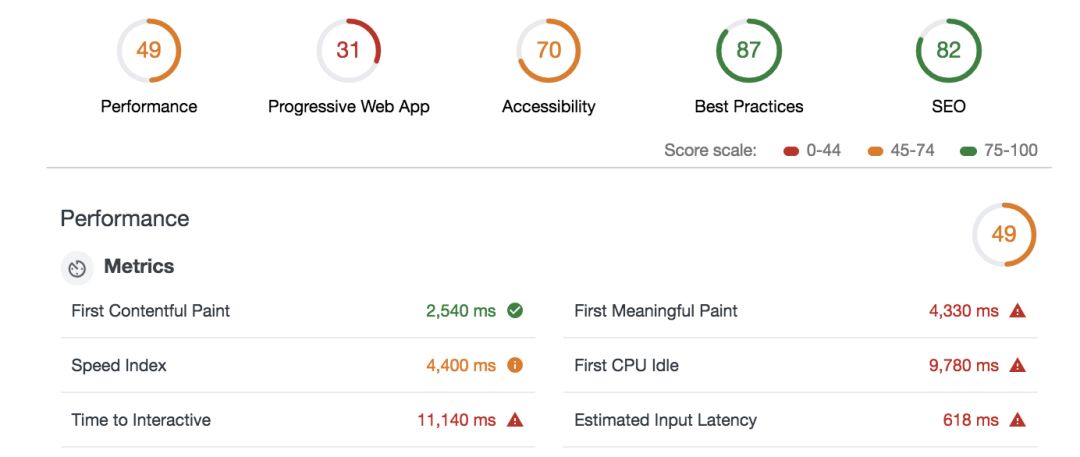Click the stopwatch icon beside Metrics
The image size is (1080, 457).
[77, 268]
